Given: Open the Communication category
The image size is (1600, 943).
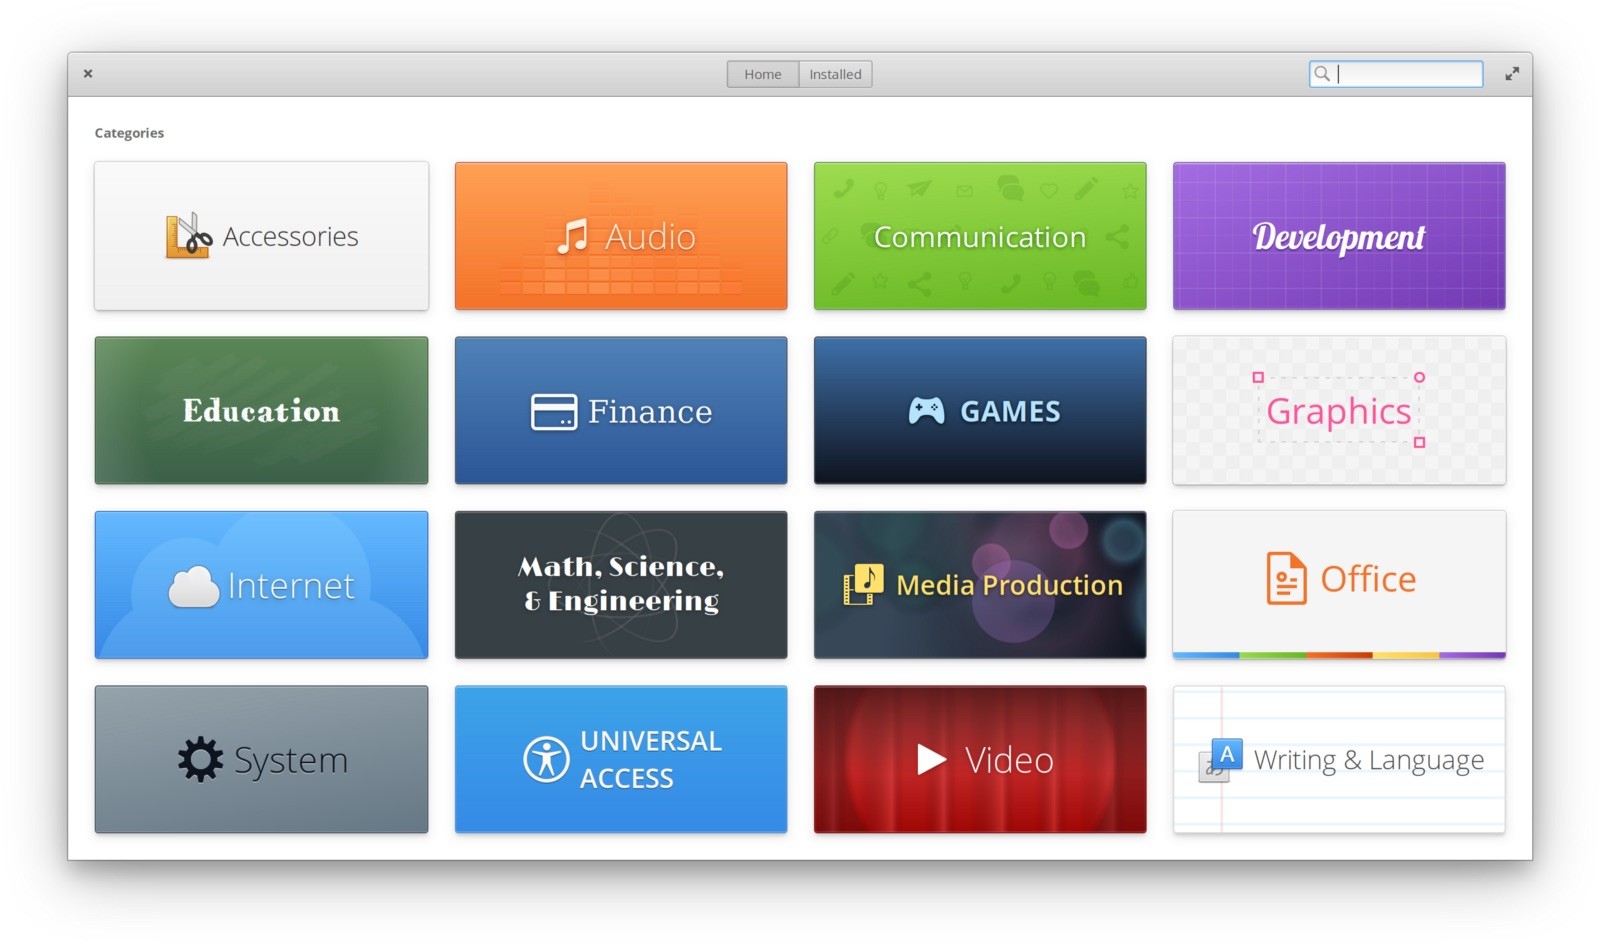Looking at the screenshot, I should click(980, 237).
